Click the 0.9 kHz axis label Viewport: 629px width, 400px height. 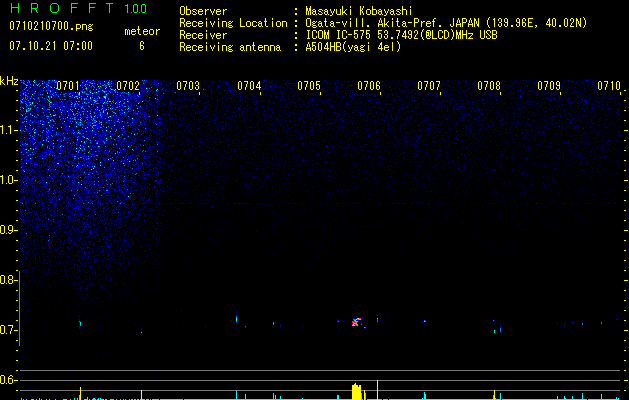pyautogui.click(x=9, y=230)
